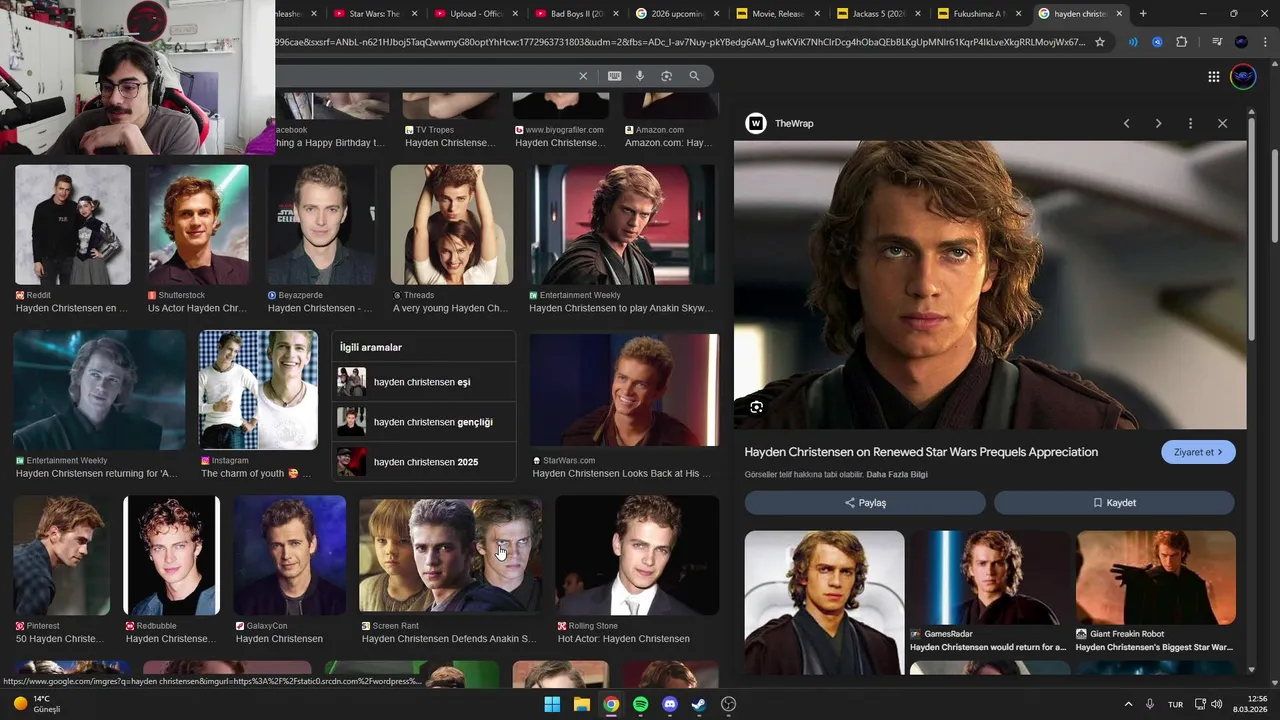Switch to the Movie, Release tab

(778, 14)
